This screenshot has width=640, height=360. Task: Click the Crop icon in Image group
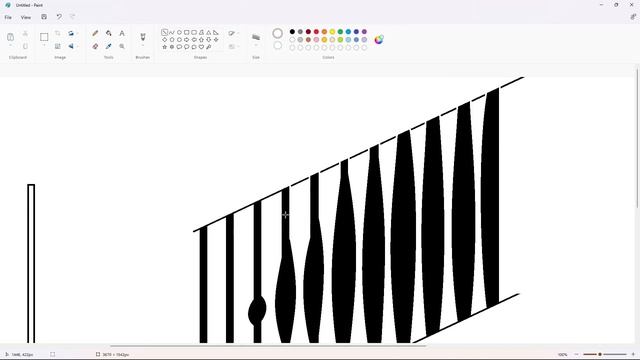(58, 33)
